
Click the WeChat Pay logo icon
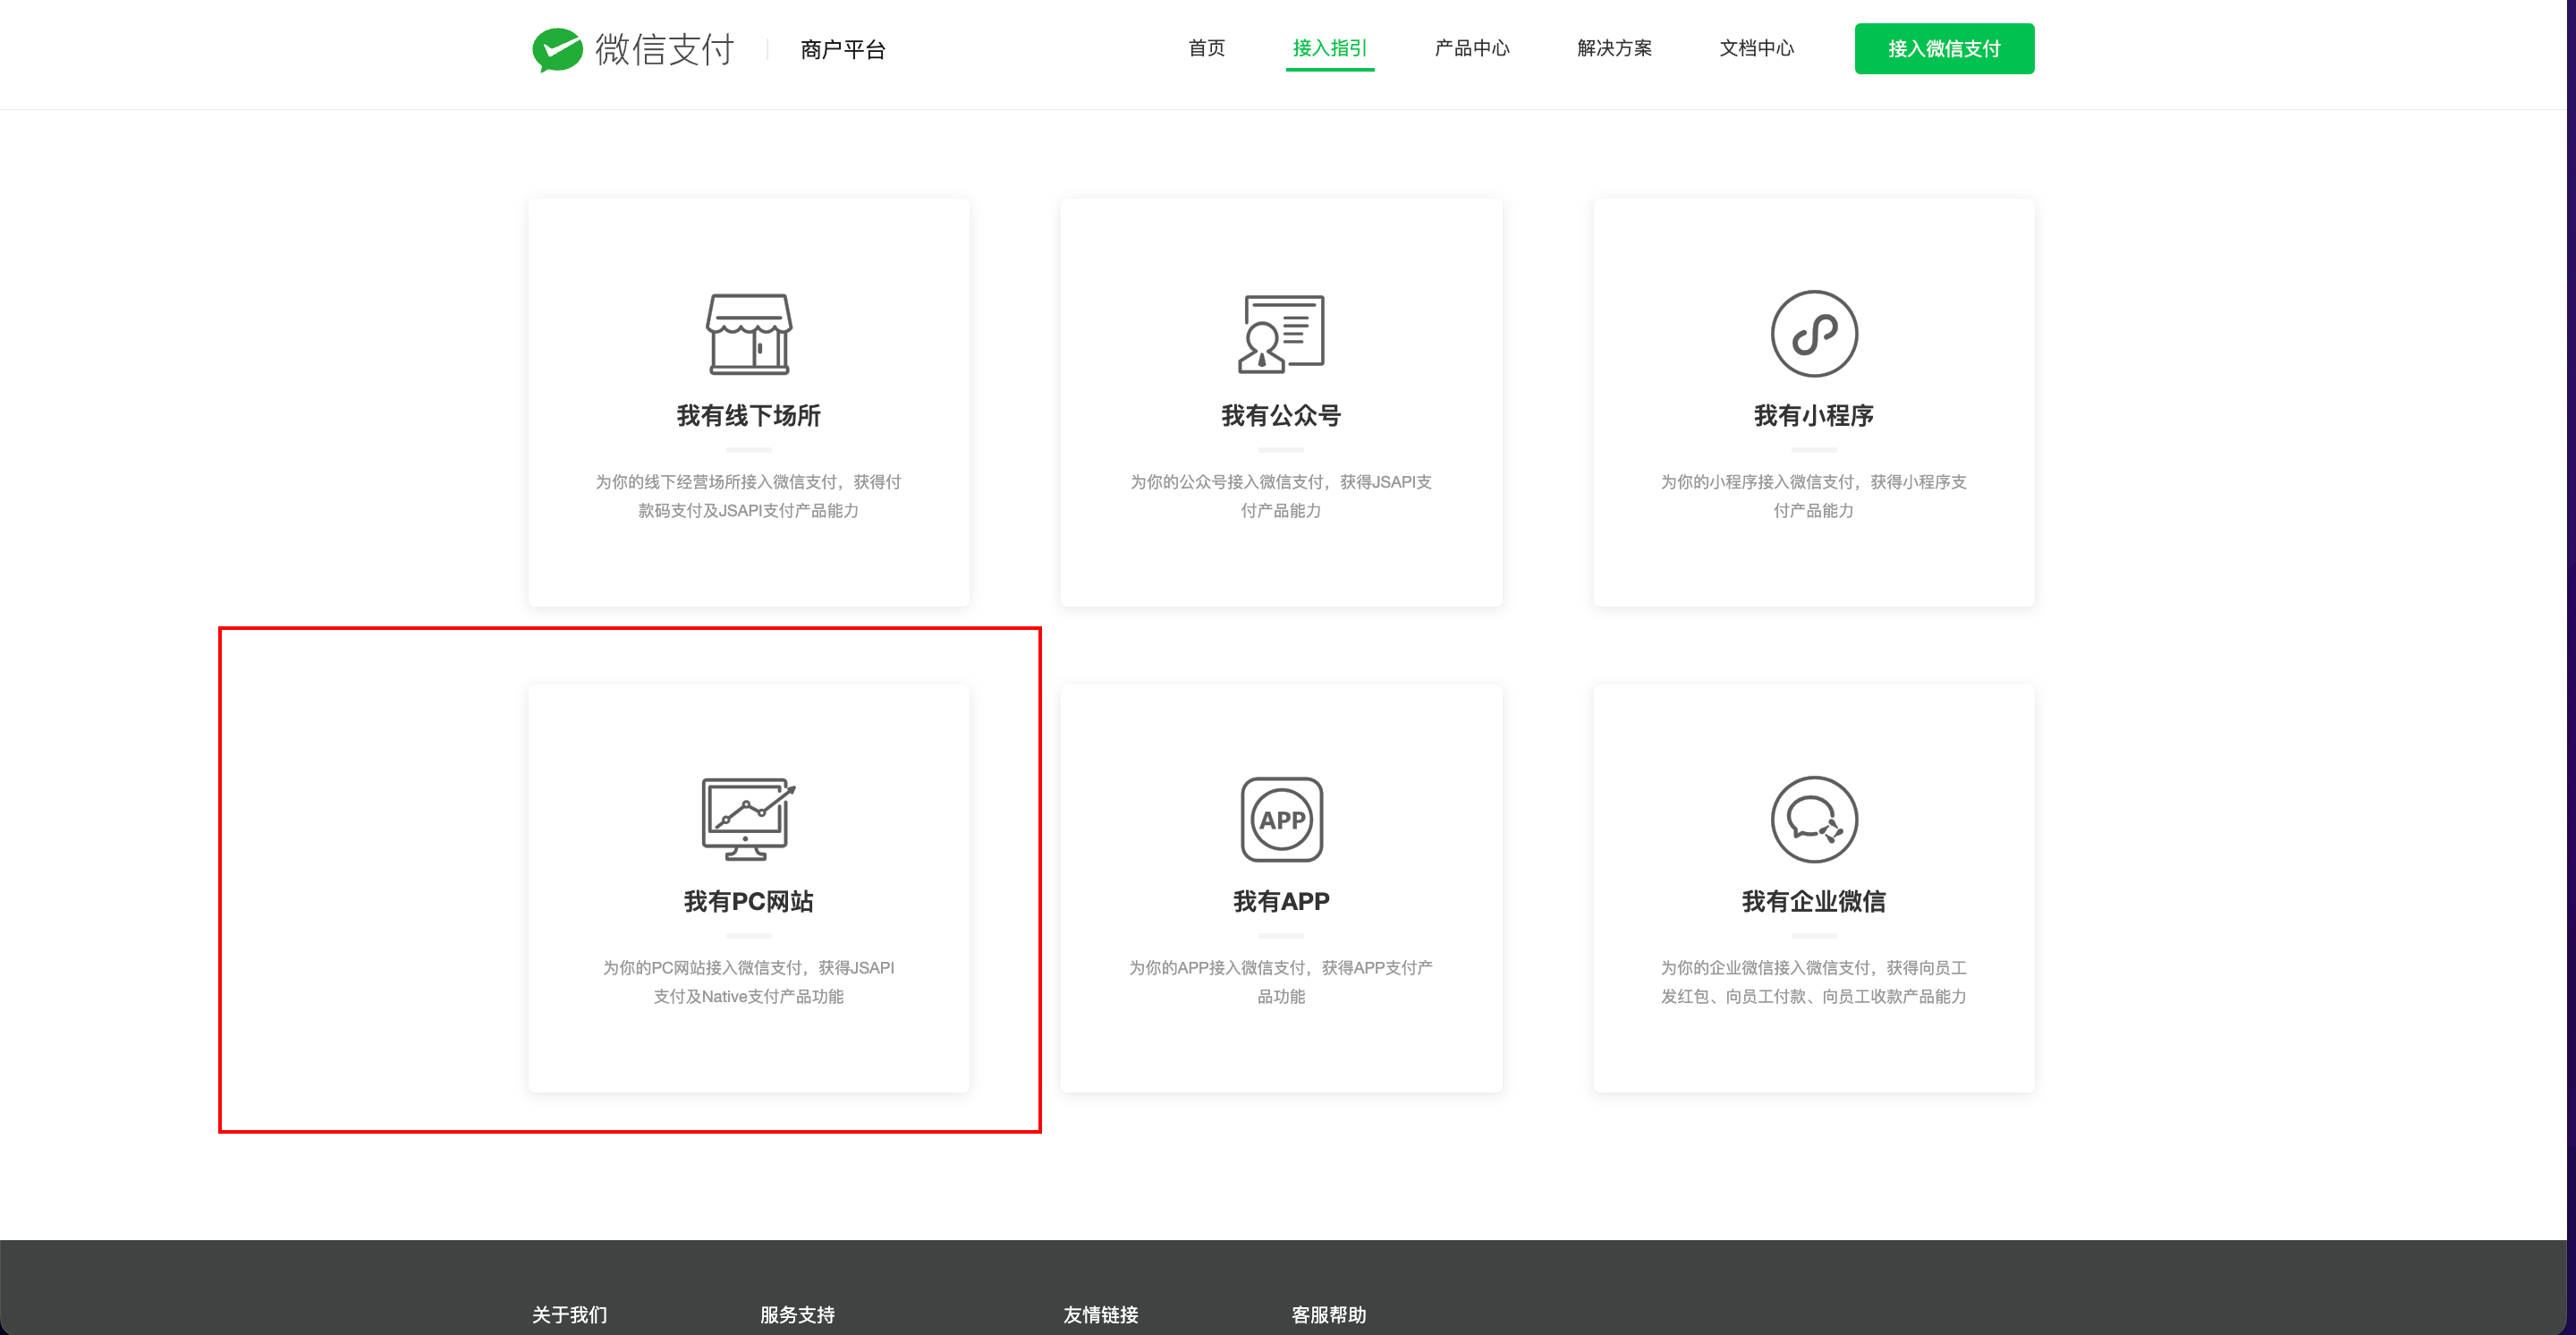tap(557, 49)
